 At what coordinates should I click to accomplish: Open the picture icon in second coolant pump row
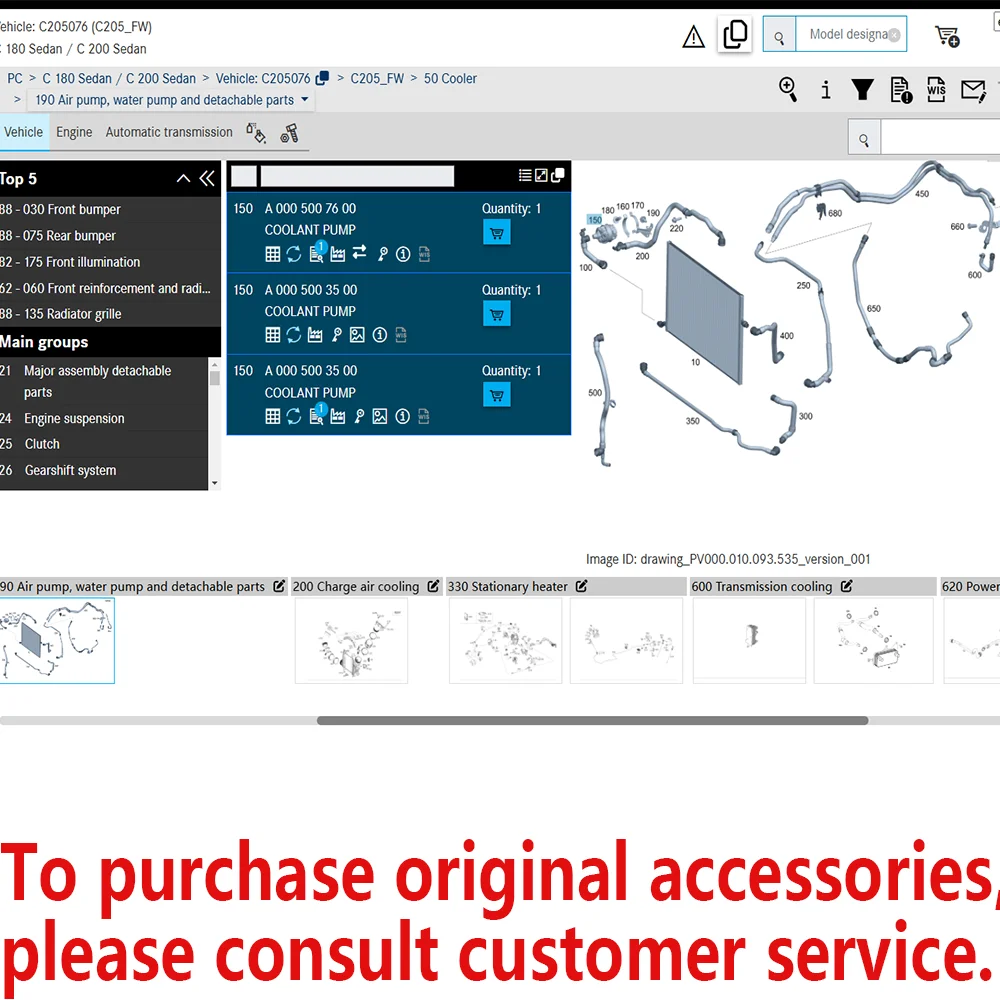[x=357, y=335]
